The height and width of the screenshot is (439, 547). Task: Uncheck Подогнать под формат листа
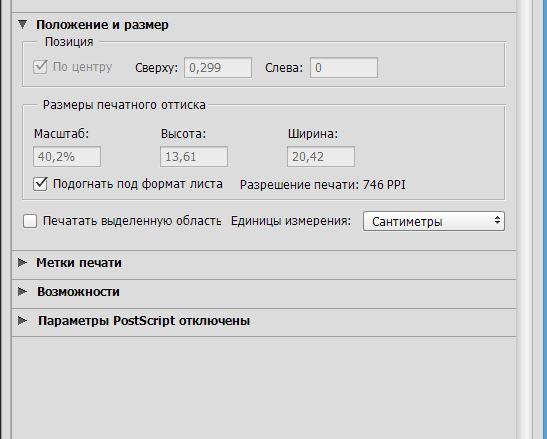tap(40, 184)
